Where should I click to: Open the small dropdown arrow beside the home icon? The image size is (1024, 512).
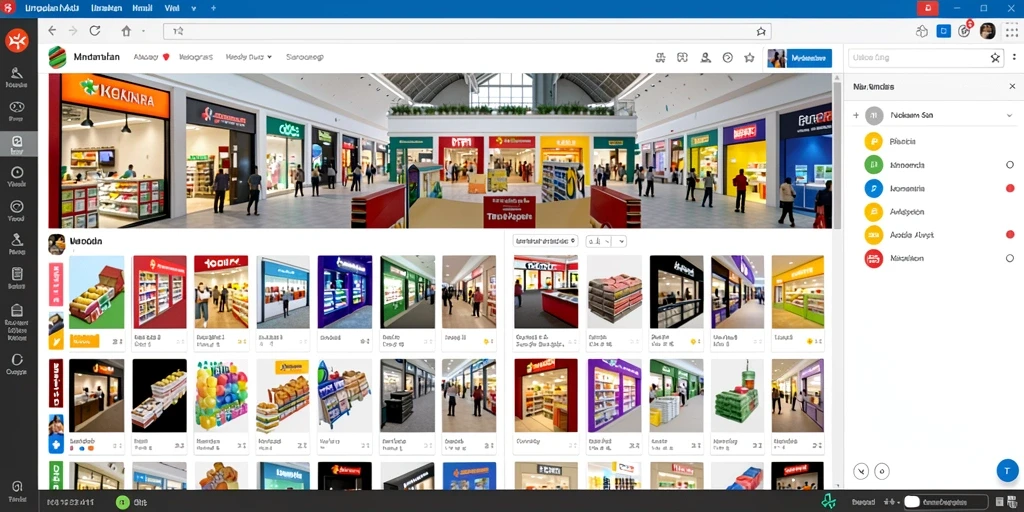(x=143, y=31)
